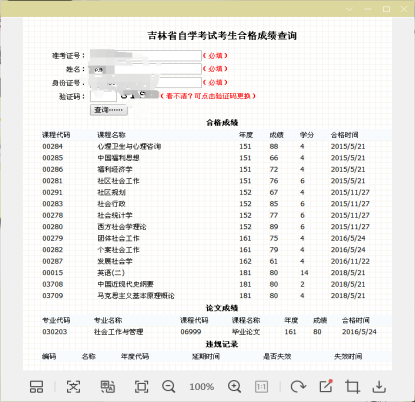Click the 14 credits value for 英语(二)

(x=304, y=273)
